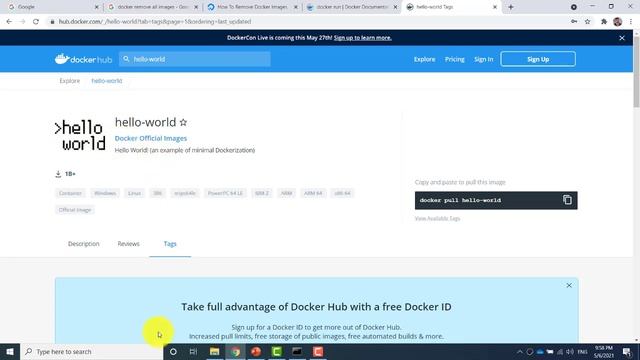The height and width of the screenshot is (360, 640).
Task: Select the Tags tab
Action: click(170, 244)
